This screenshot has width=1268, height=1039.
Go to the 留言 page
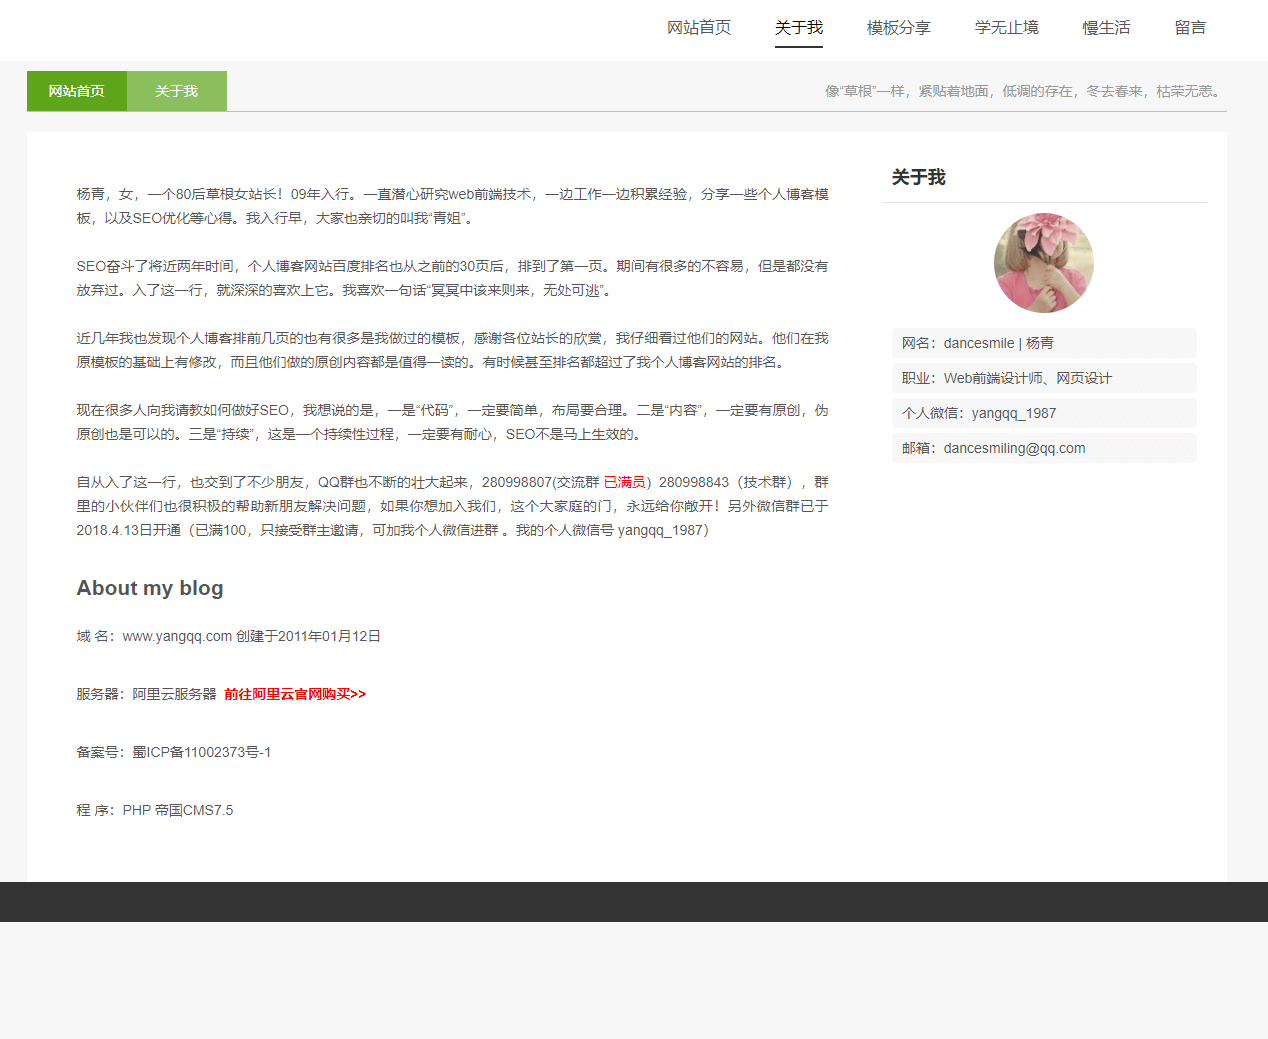(1190, 27)
